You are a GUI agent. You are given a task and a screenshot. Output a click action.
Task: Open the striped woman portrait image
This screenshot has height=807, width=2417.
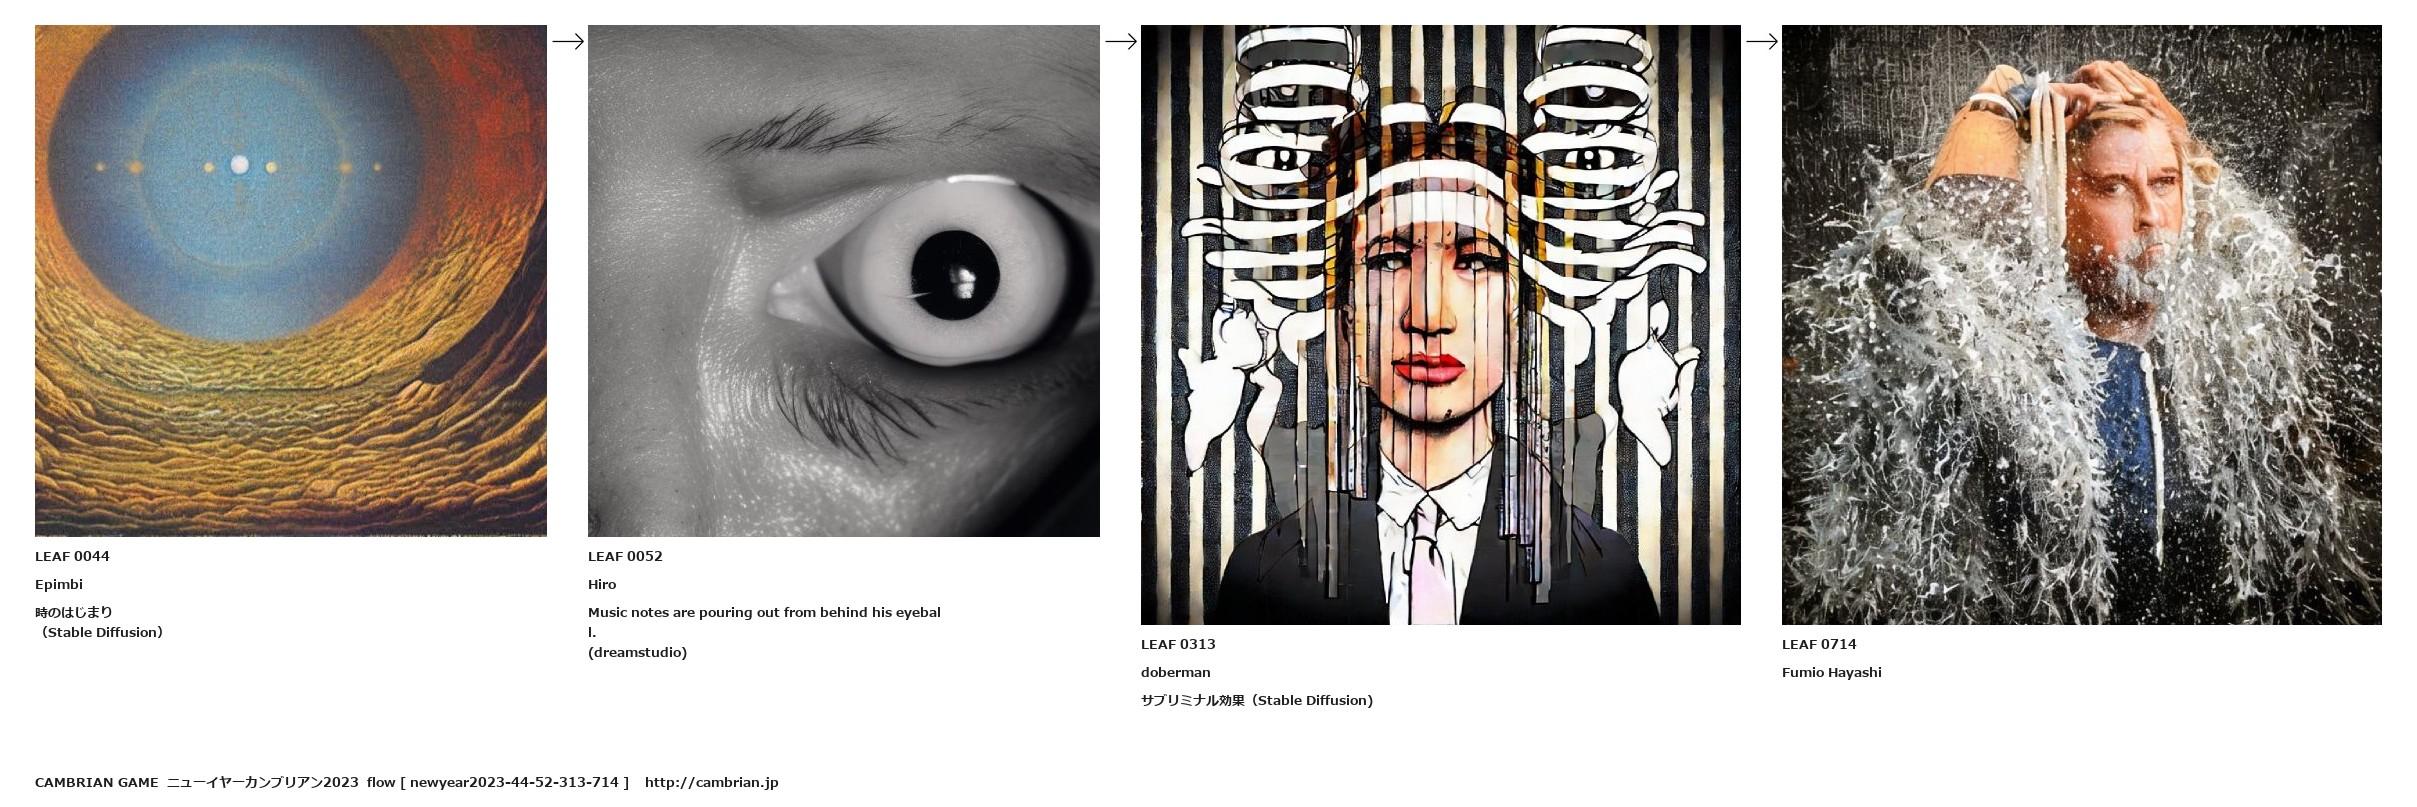tap(1440, 325)
